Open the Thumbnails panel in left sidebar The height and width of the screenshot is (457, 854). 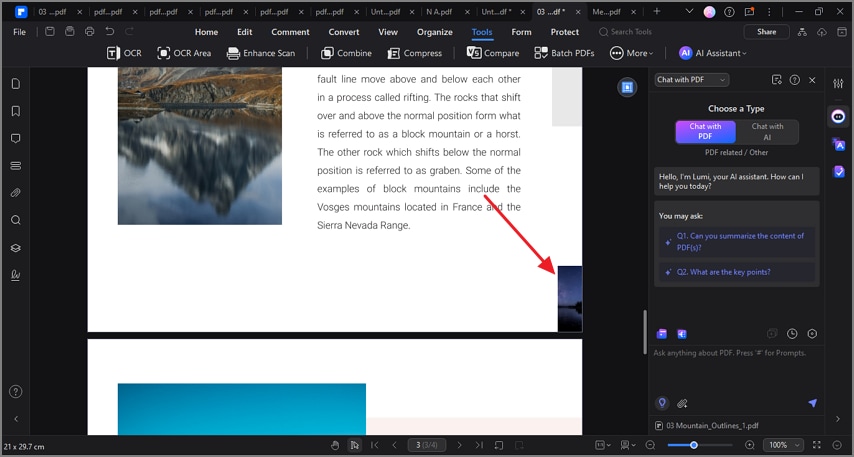[x=16, y=83]
